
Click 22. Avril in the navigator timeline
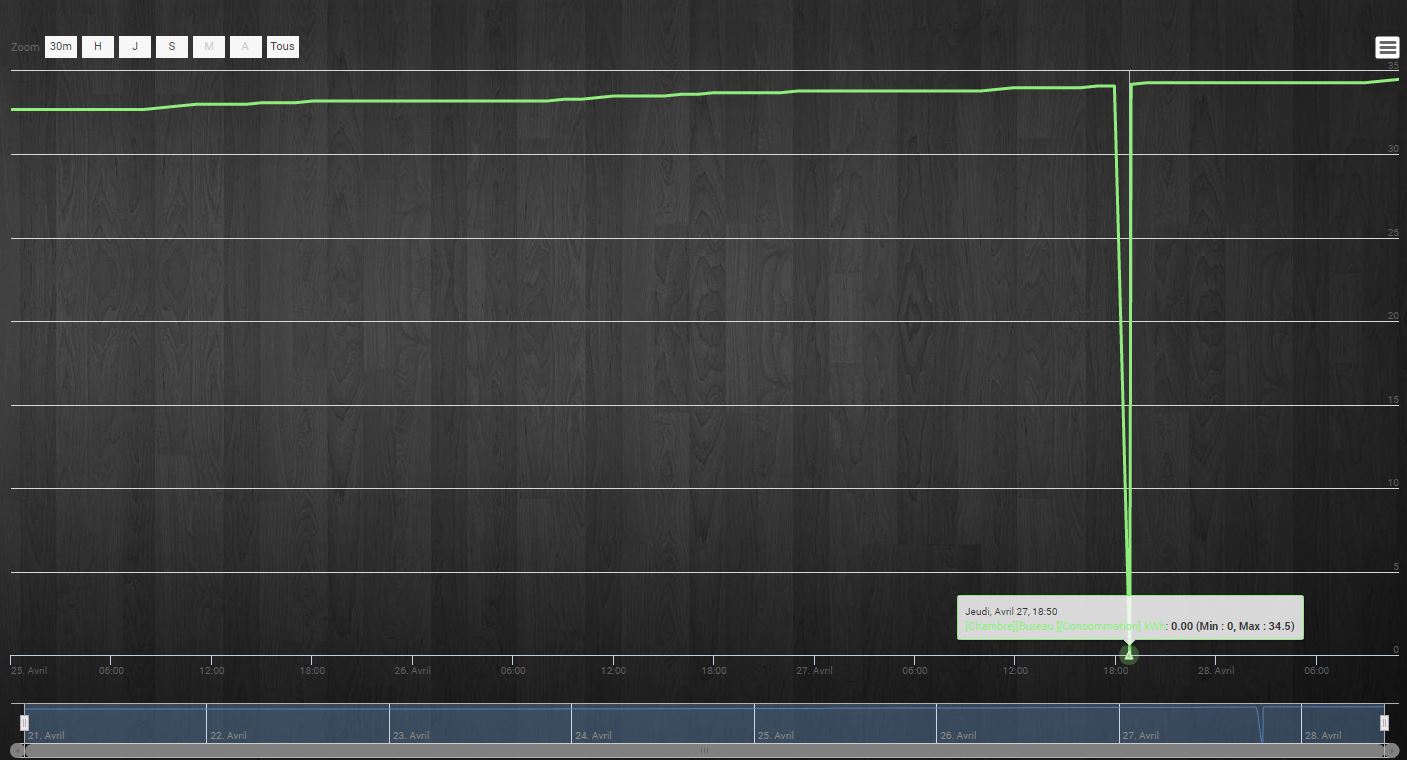[228, 735]
